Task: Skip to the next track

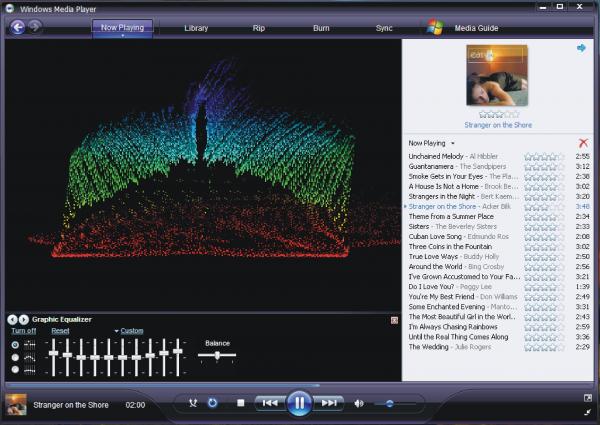Action: pos(329,403)
